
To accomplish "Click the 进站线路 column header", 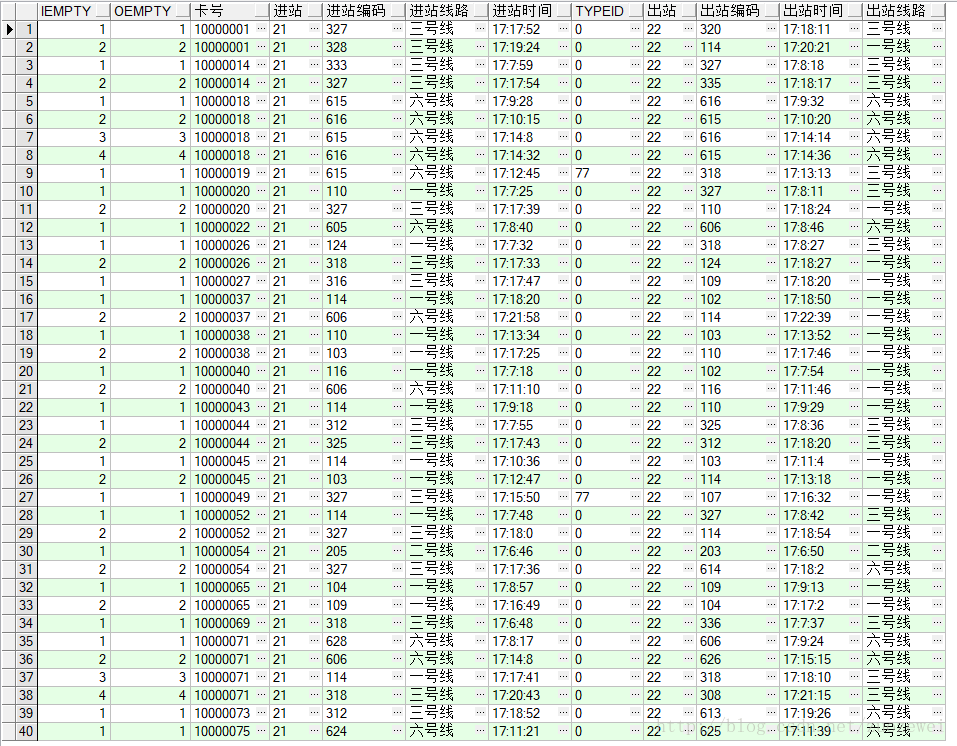I will 446,11.
